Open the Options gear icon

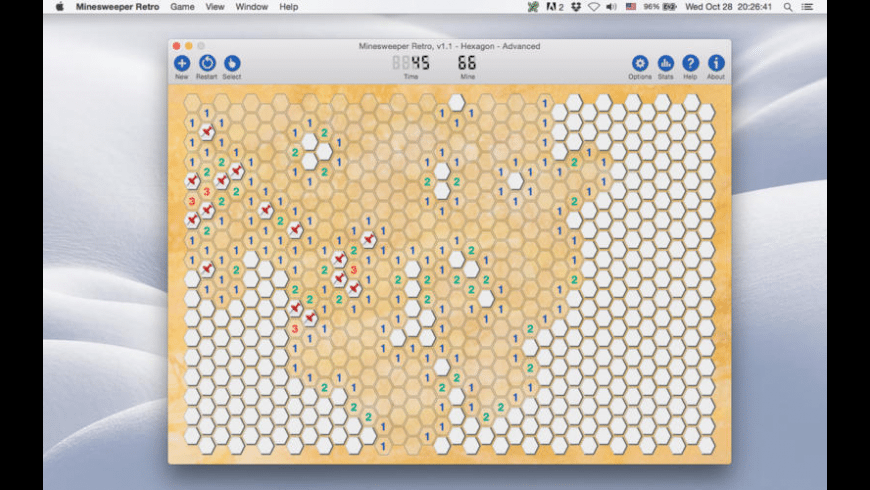click(640, 63)
